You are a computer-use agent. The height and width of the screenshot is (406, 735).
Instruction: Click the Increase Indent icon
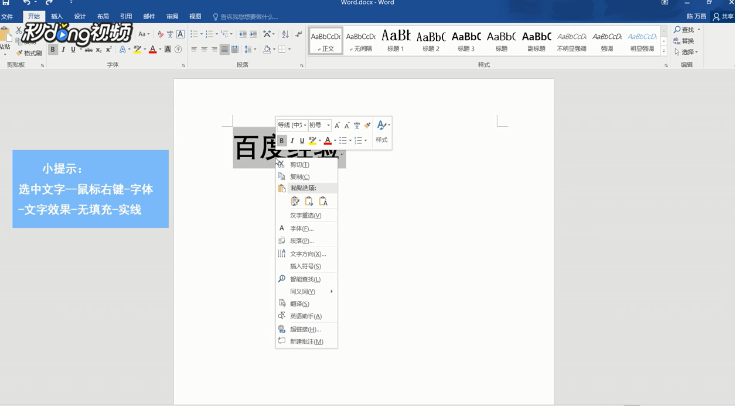pyautogui.click(x=253, y=34)
